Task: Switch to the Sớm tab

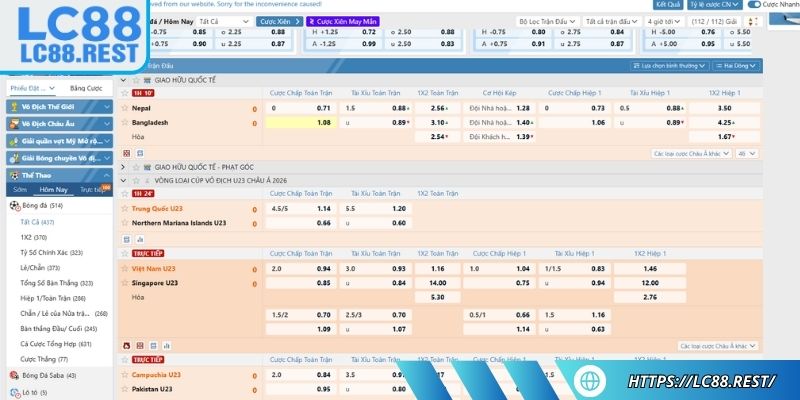Action: coord(20,190)
